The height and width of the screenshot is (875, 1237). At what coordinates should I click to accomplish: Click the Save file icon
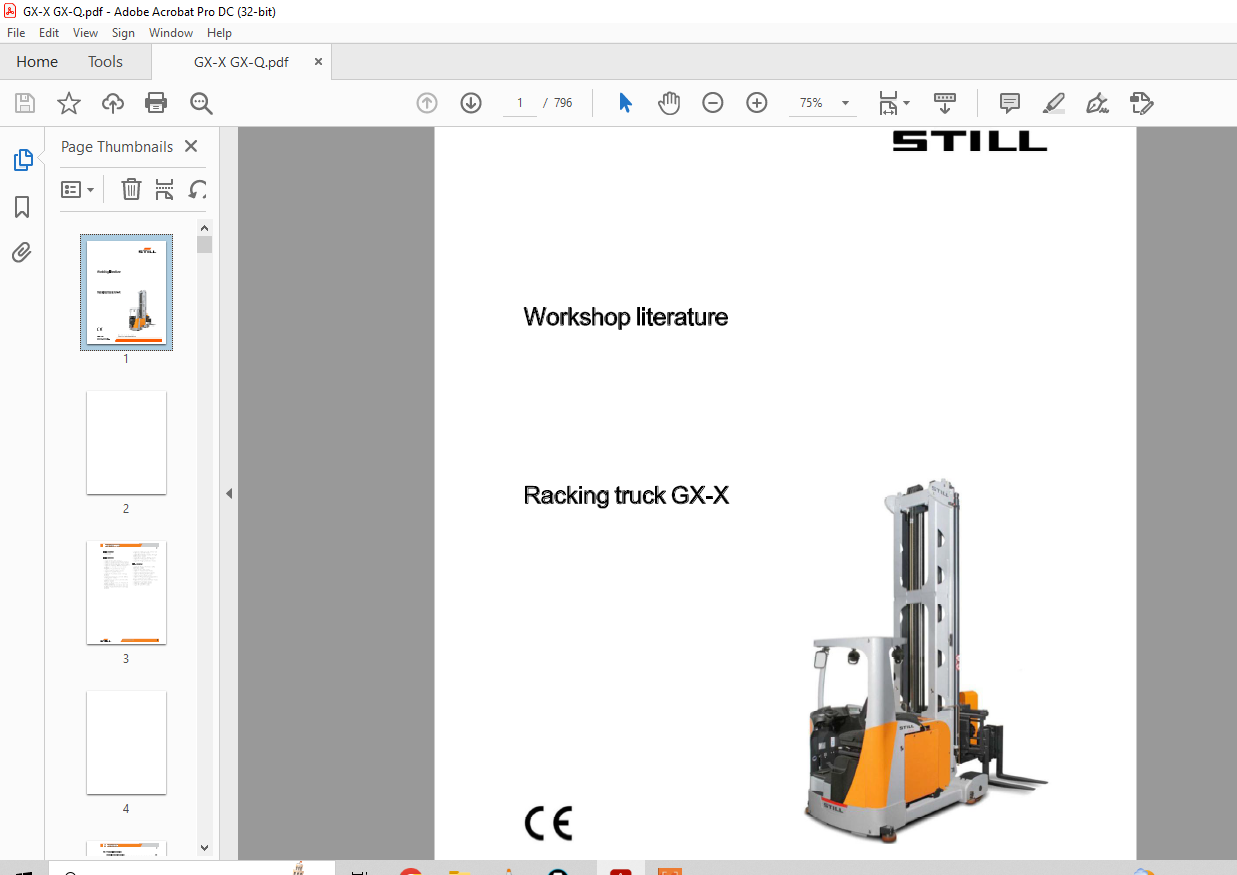click(25, 103)
